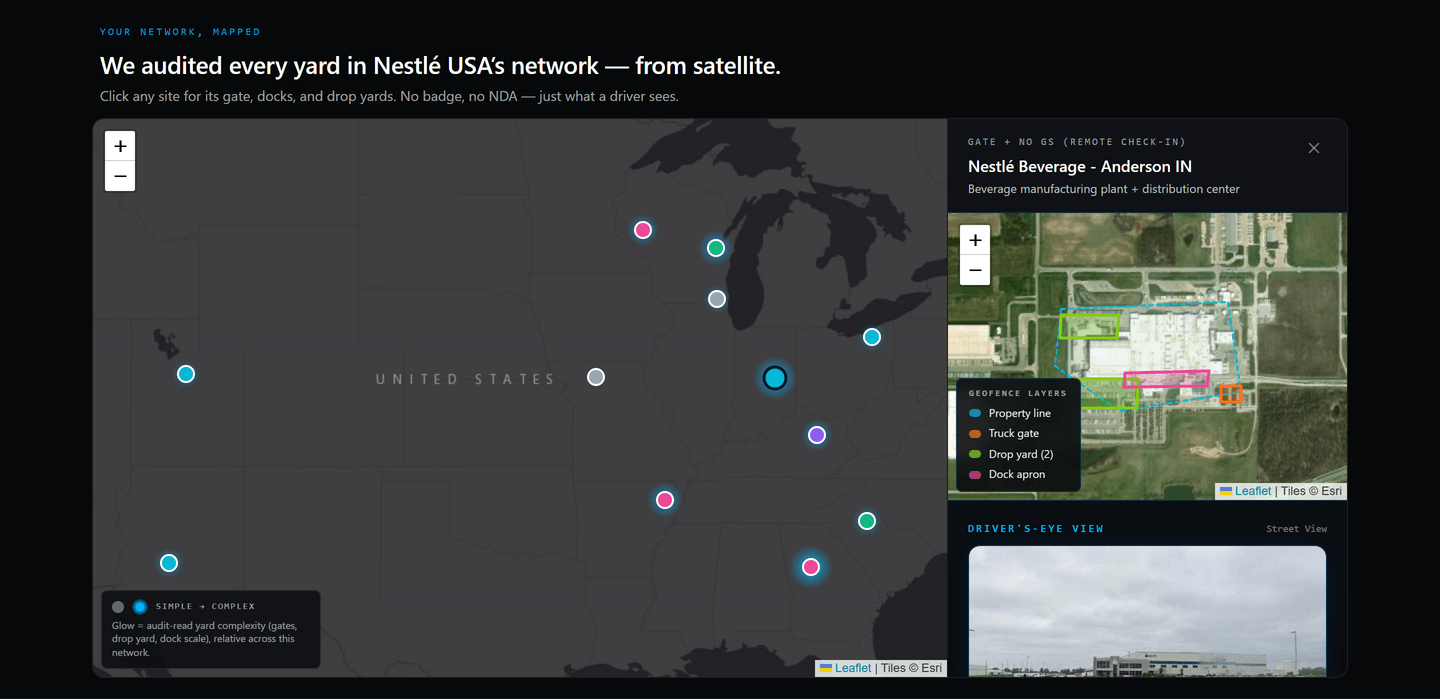Click the orange truck gate geofence box
The image size is (1440, 699).
click(x=1231, y=394)
